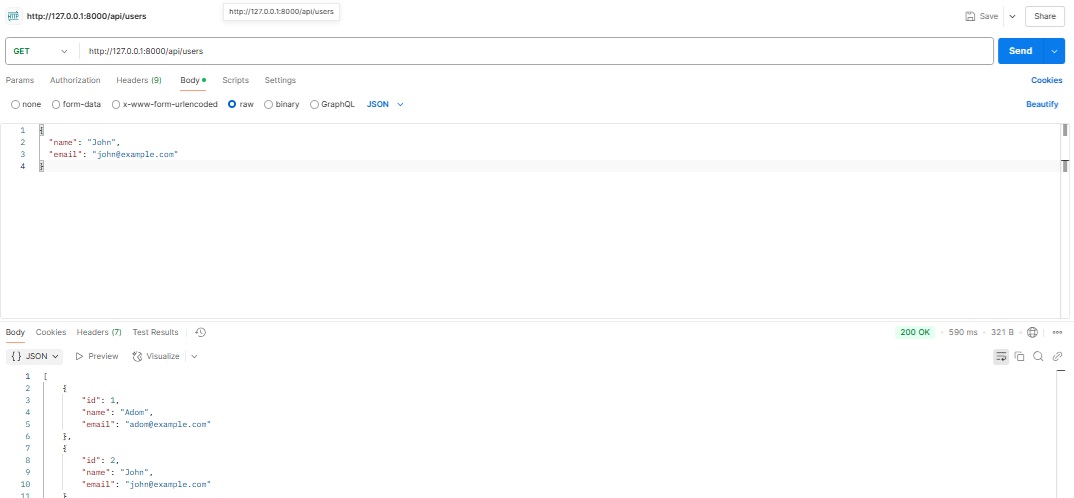Click the Save button label
The width and height of the screenshot is (1074, 498).
pos(989,16)
